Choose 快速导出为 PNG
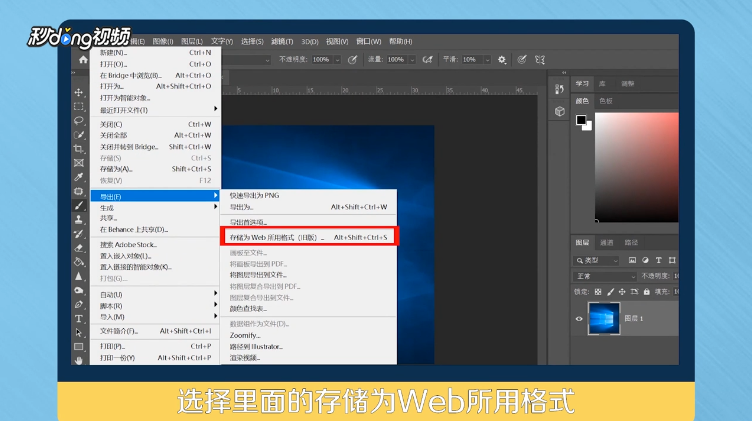Screen dimensions: 752x421 pyautogui.click(x=309, y=196)
